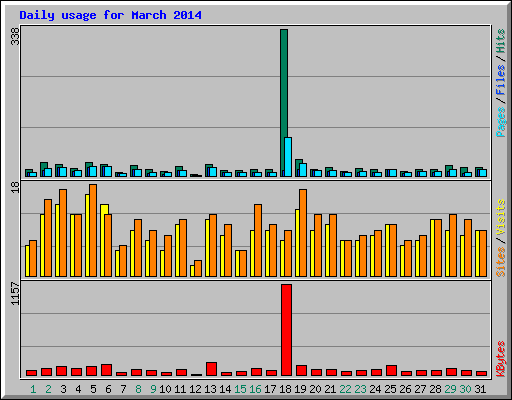The width and height of the screenshot is (512, 400).
Task: Click the KBytes legend label
Action: point(500,359)
